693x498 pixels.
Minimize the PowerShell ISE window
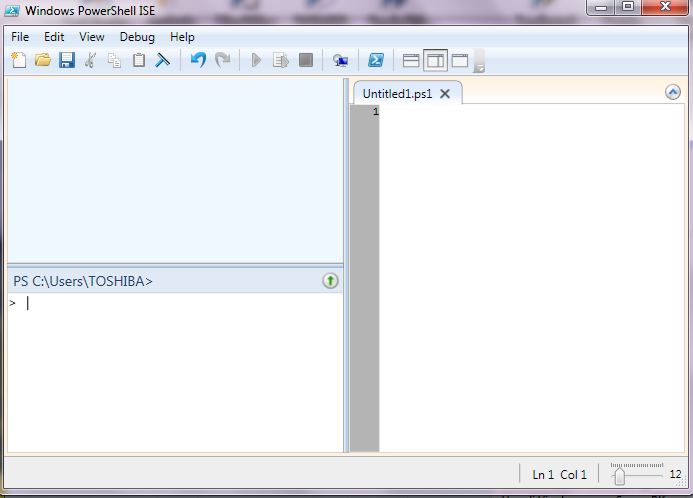[601, 7]
